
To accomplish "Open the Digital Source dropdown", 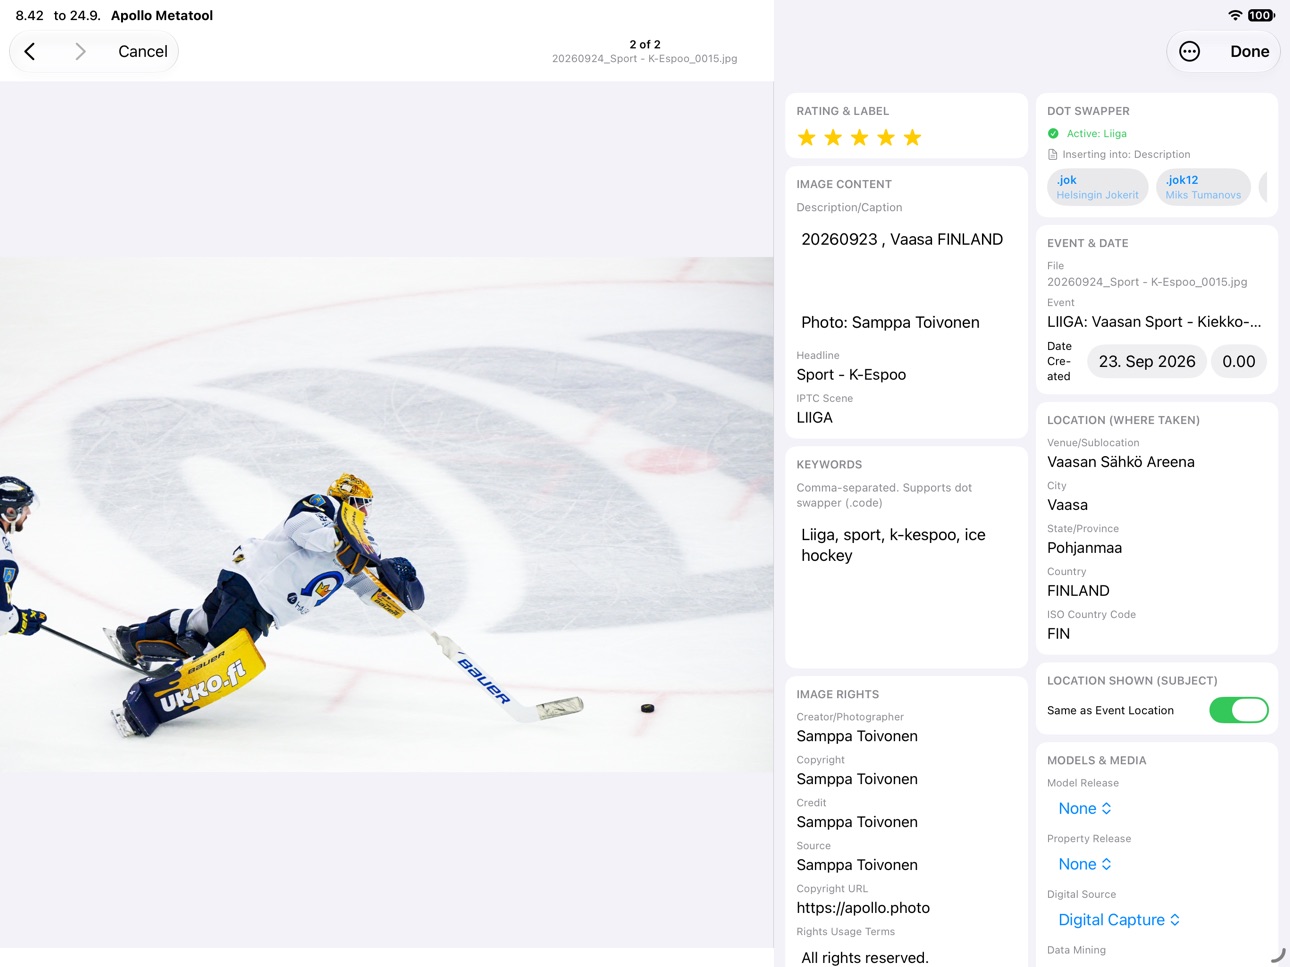I will click(x=1119, y=920).
